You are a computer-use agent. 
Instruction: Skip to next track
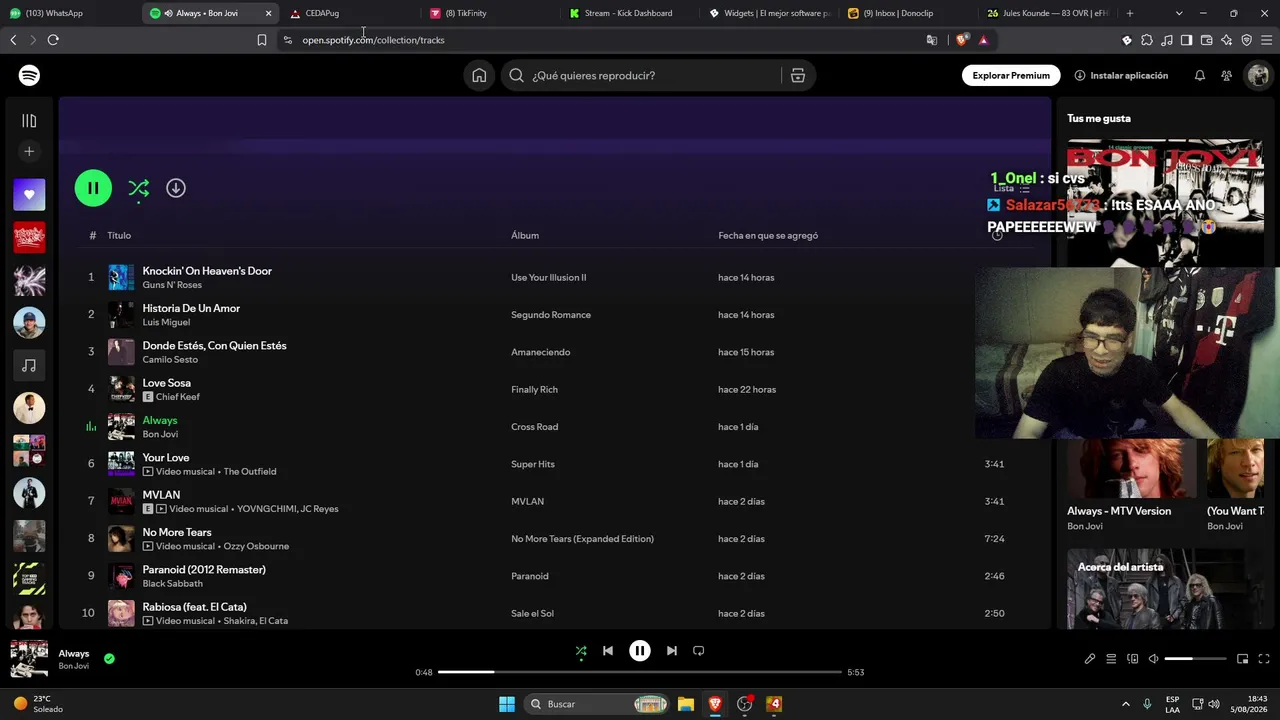[672, 651]
